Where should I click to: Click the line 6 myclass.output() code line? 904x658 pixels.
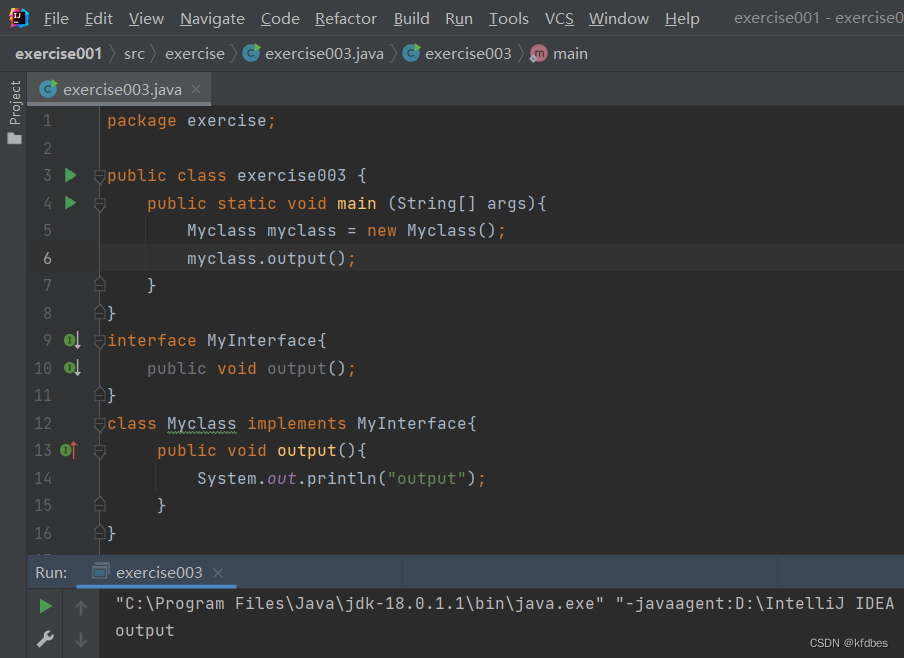[x=271, y=259]
